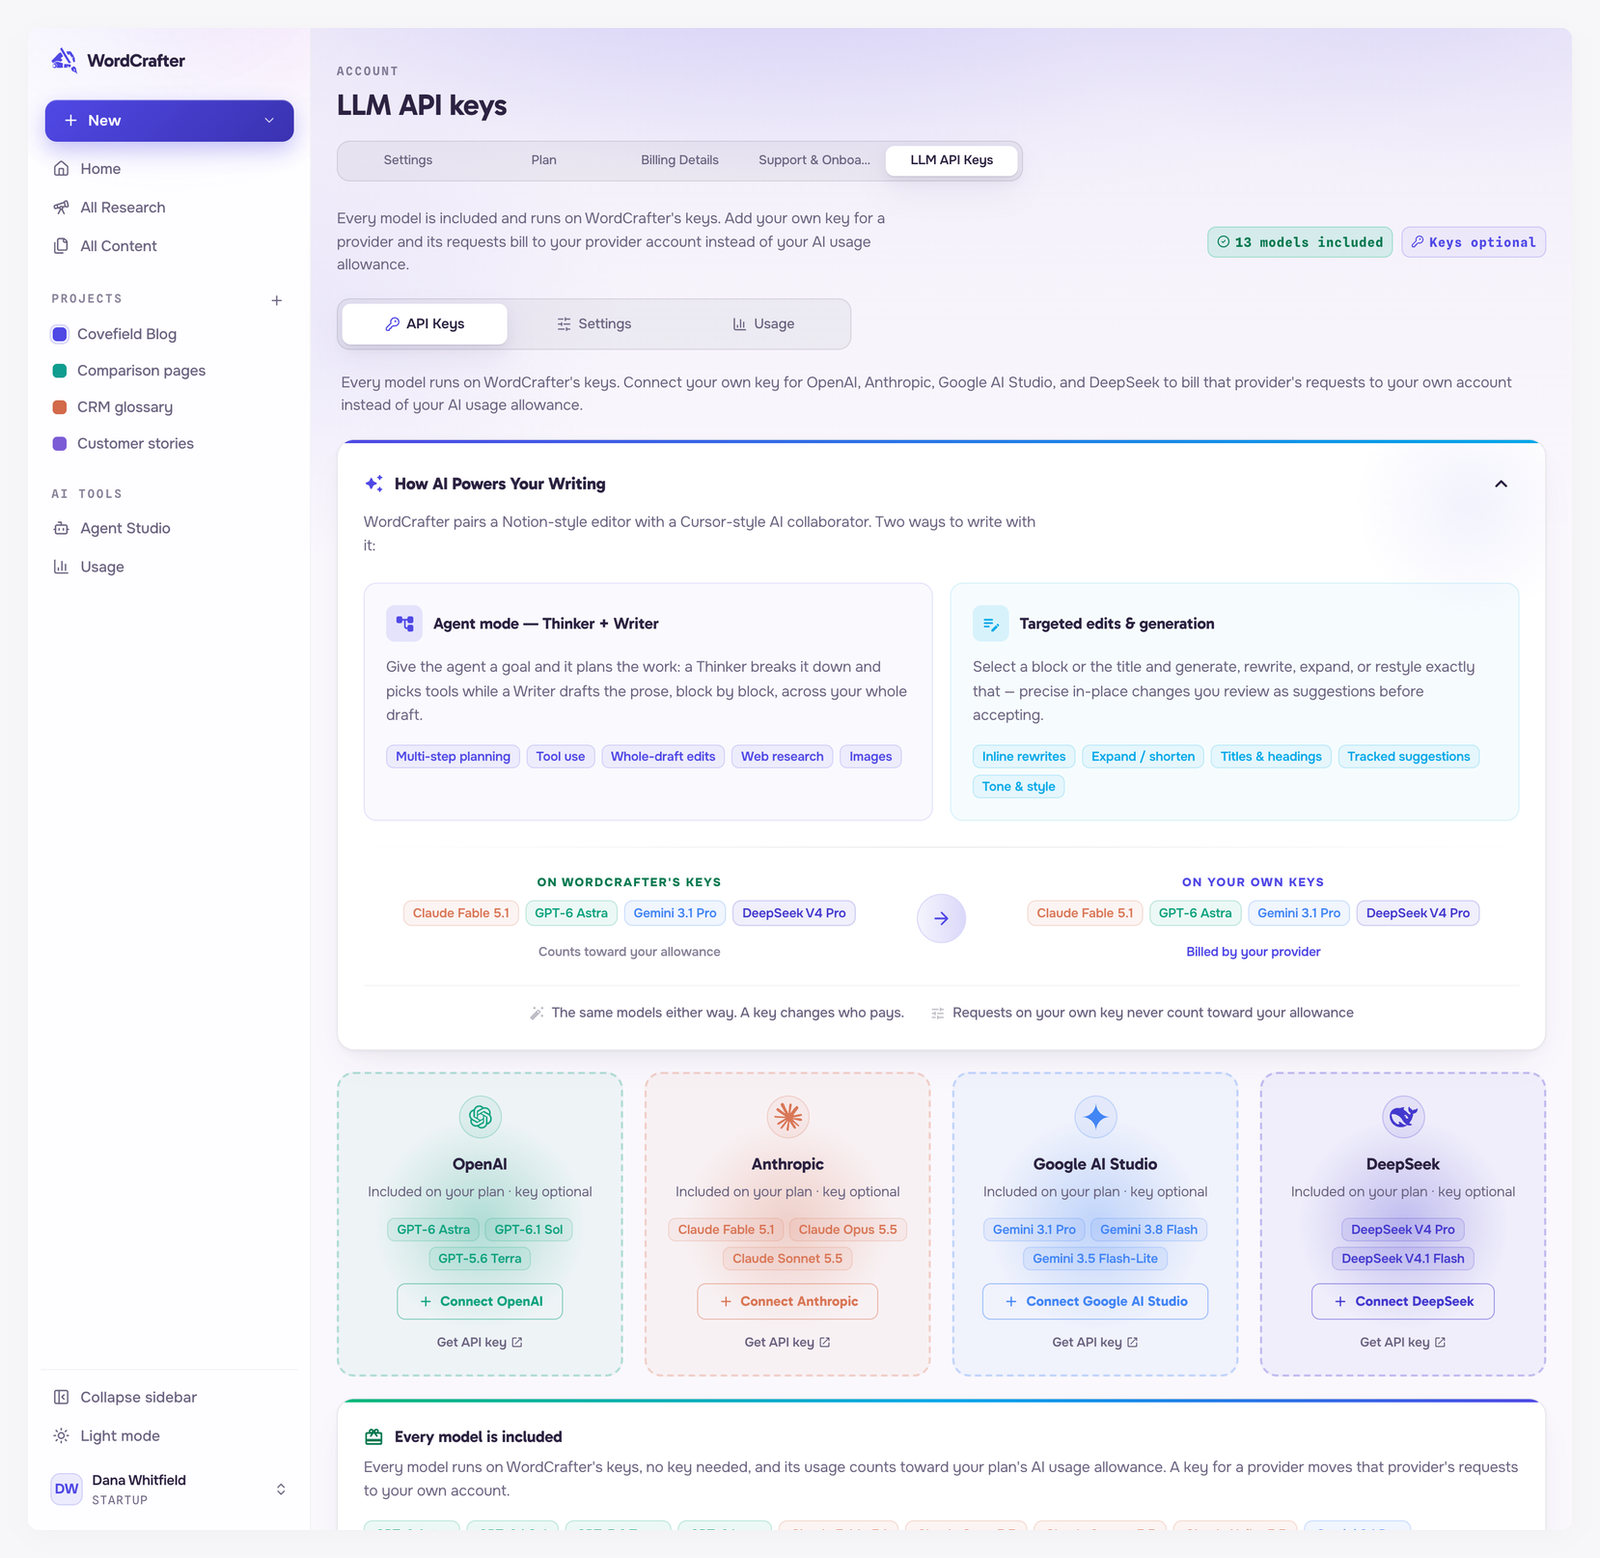Viewport: 1600px width, 1558px height.
Task: Click the Claude Opus 5.5 chip
Action: [x=848, y=1229]
